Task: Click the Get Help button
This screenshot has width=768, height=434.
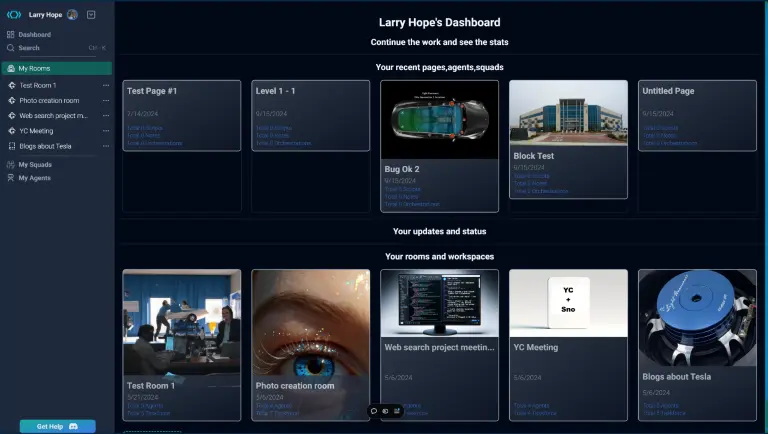Action: pos(57,427)
